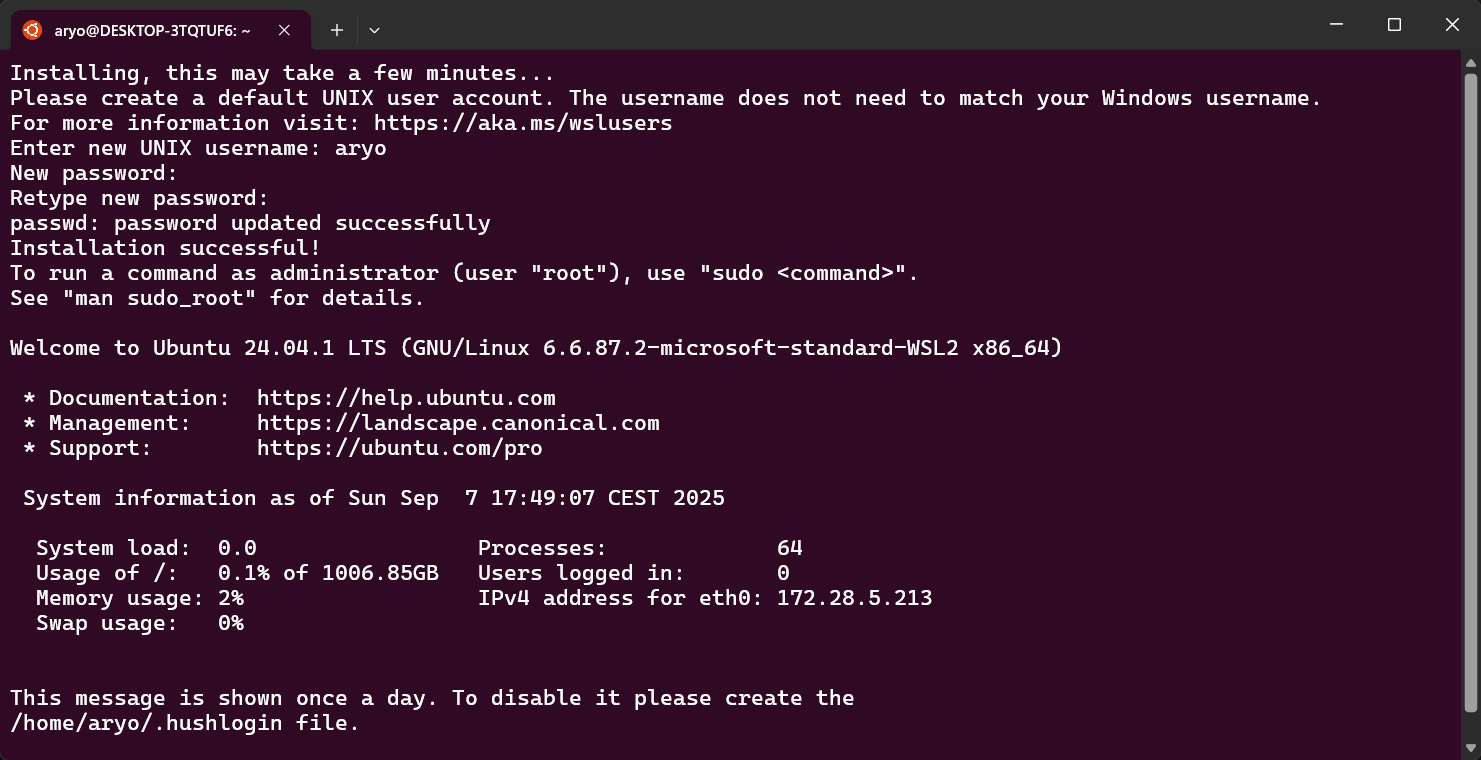Maximize the terminal window
Image resolution: width=1481 pixels, height=760 pixels.
tap(1394, 25)
